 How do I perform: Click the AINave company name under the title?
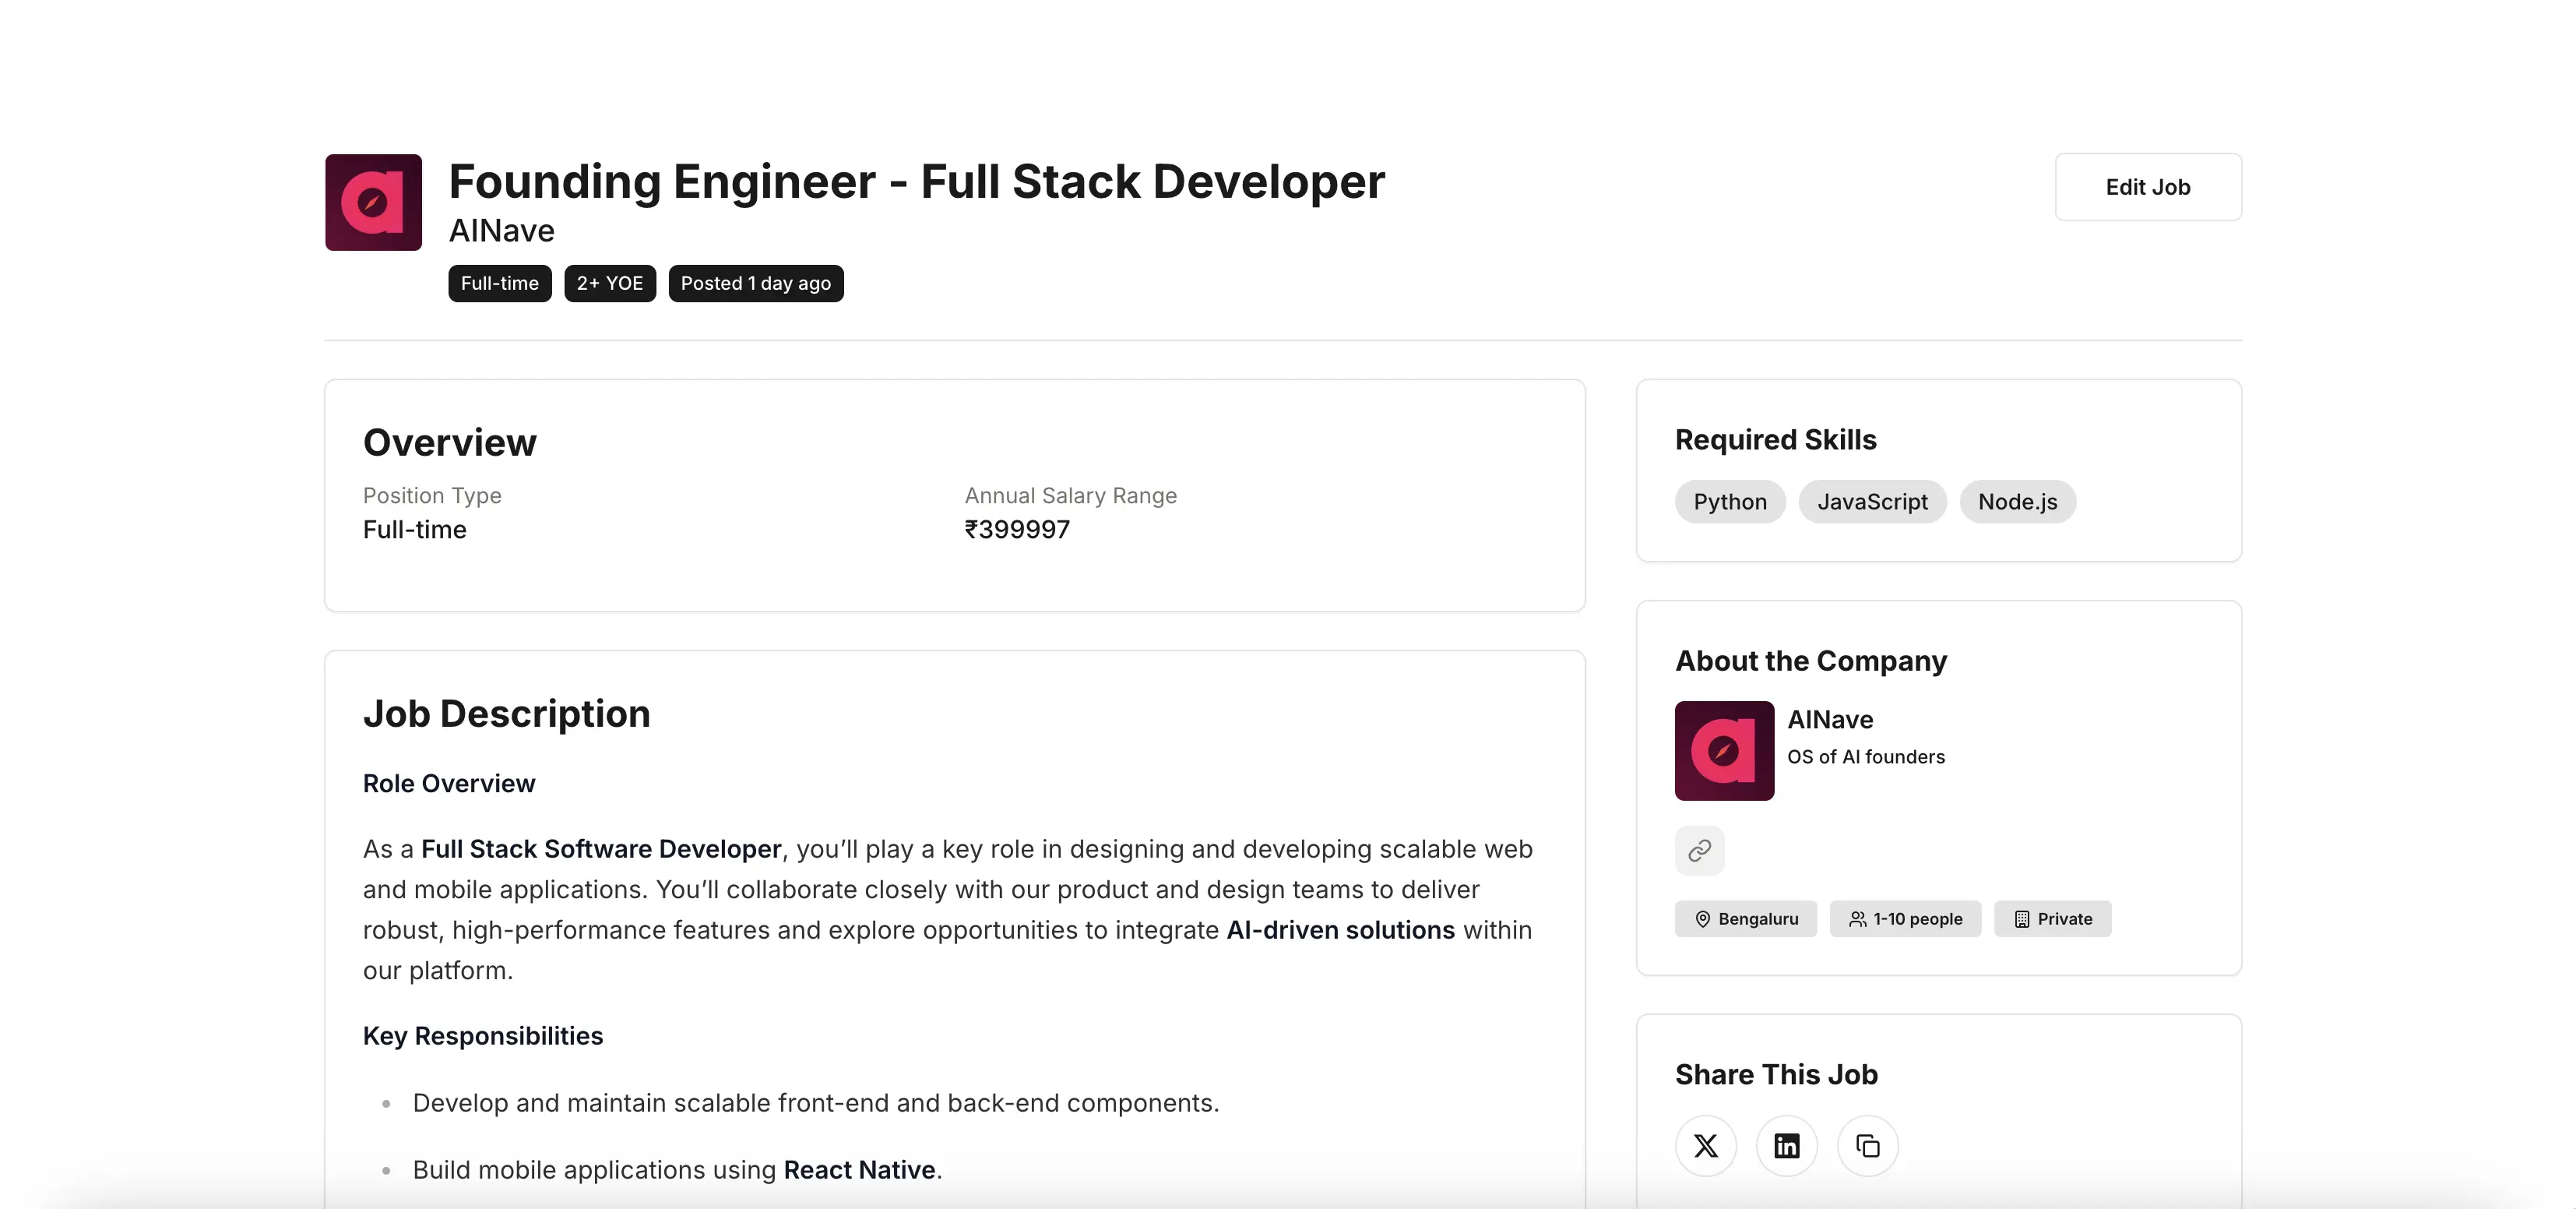(x=501, y=231)
